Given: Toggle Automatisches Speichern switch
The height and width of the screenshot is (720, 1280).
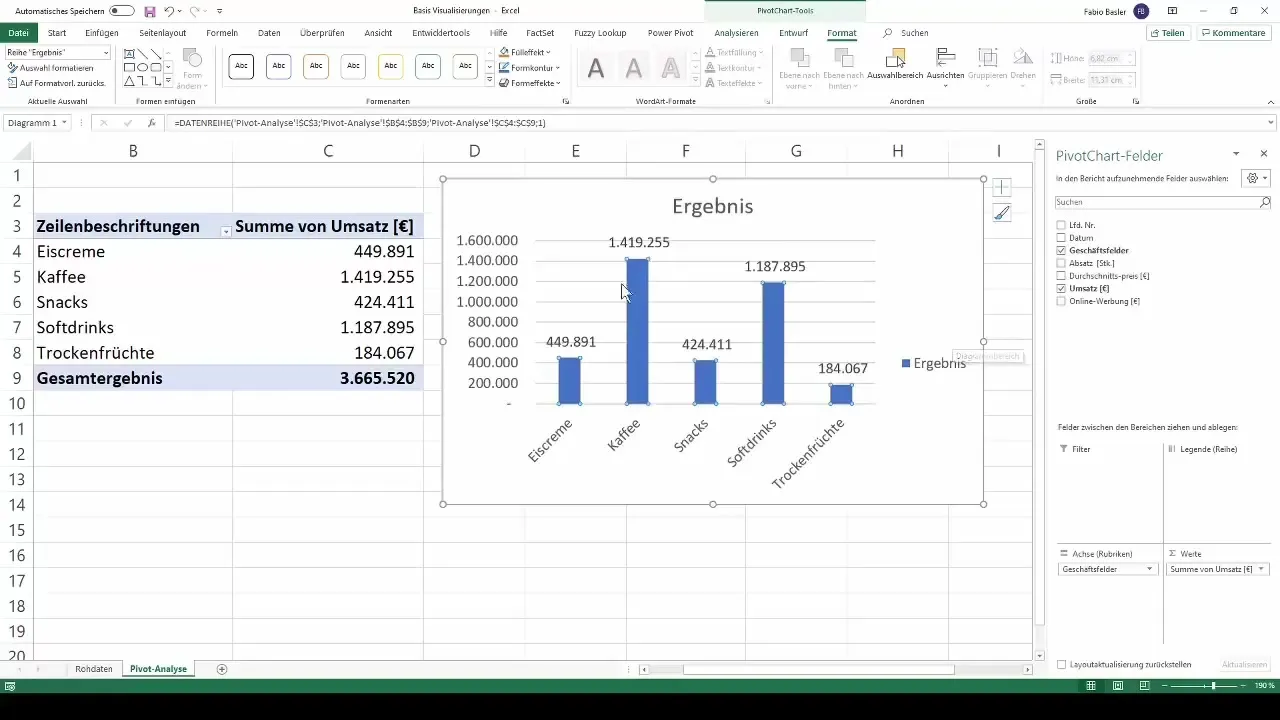Looking at the screenshot, I should pyautogui.click(x=122, y=11).
